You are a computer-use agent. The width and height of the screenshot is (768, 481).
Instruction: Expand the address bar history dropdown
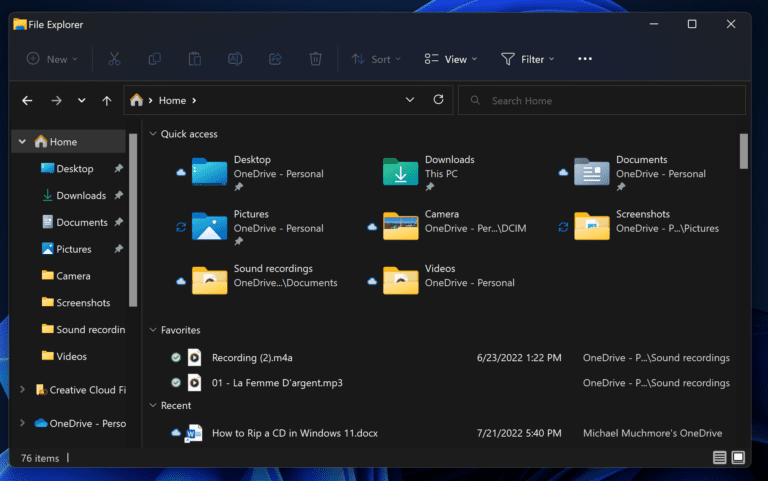coord(410,100)
